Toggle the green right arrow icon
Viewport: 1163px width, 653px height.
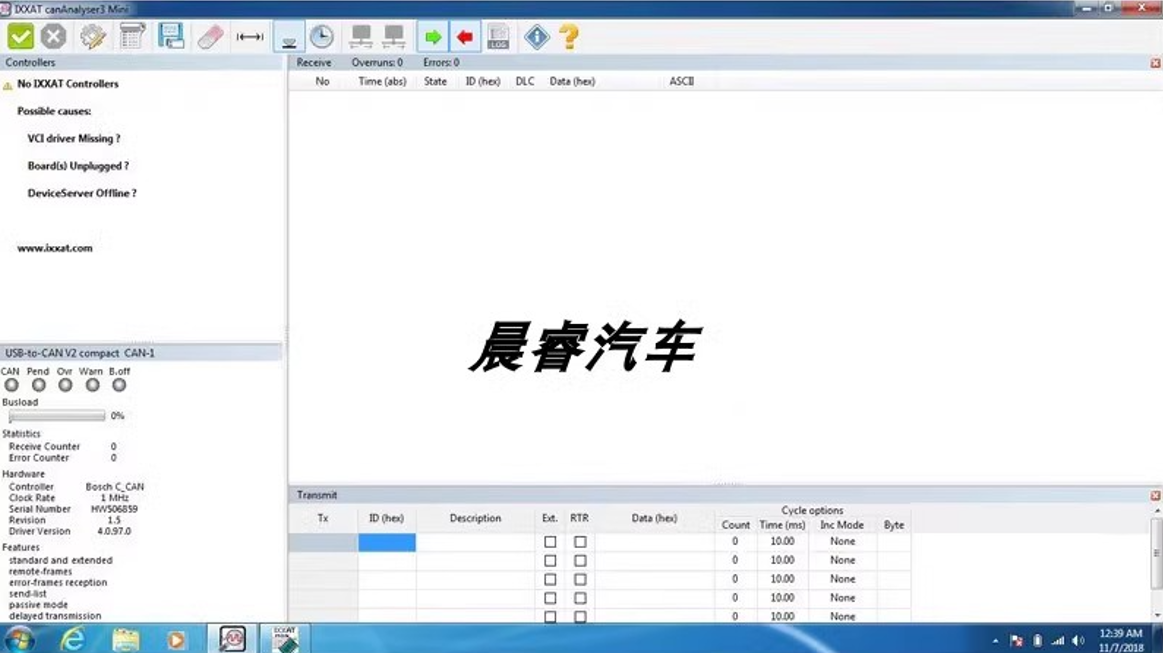coord(432,36)
